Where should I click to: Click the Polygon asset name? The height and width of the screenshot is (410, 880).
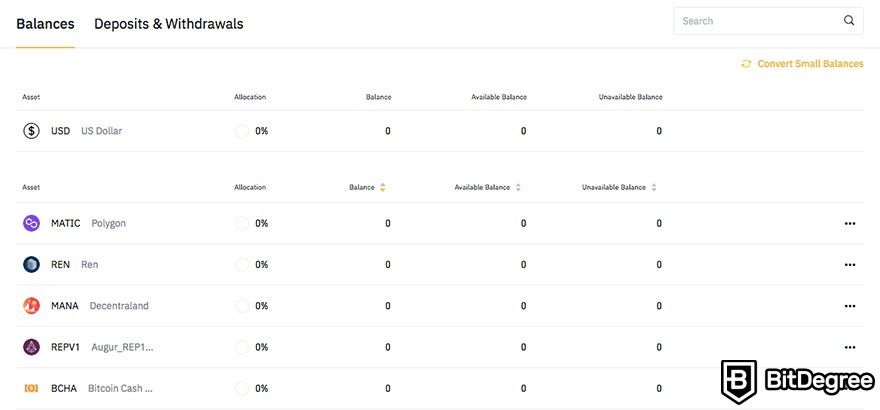click(108, 224)
